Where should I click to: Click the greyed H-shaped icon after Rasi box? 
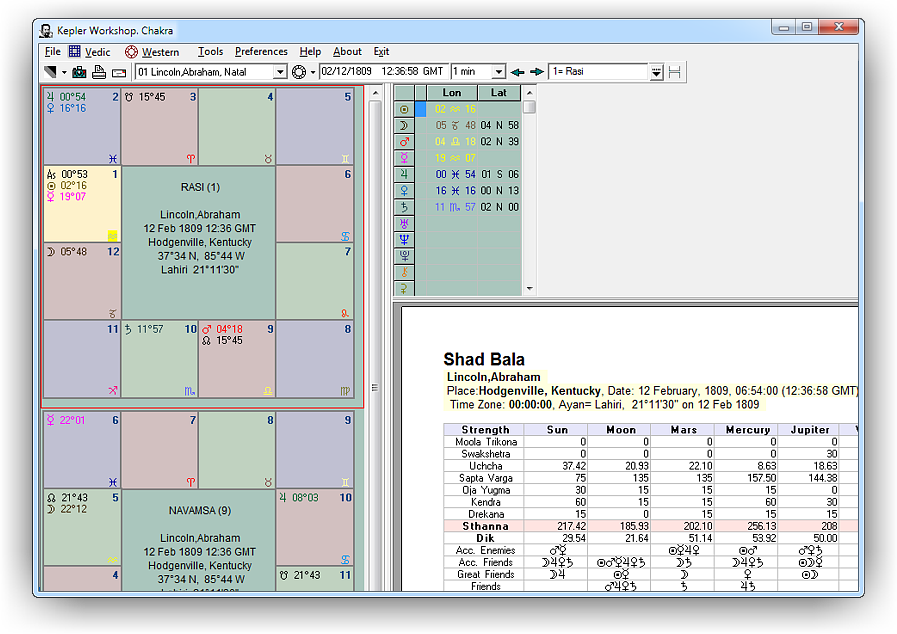click(x=674, y=72)
